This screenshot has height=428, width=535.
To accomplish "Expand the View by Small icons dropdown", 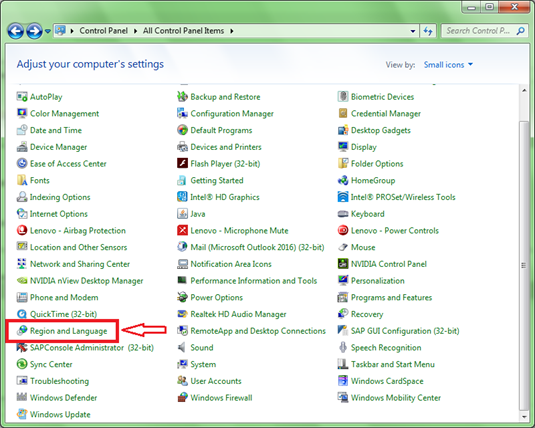I will pos(448,65).
